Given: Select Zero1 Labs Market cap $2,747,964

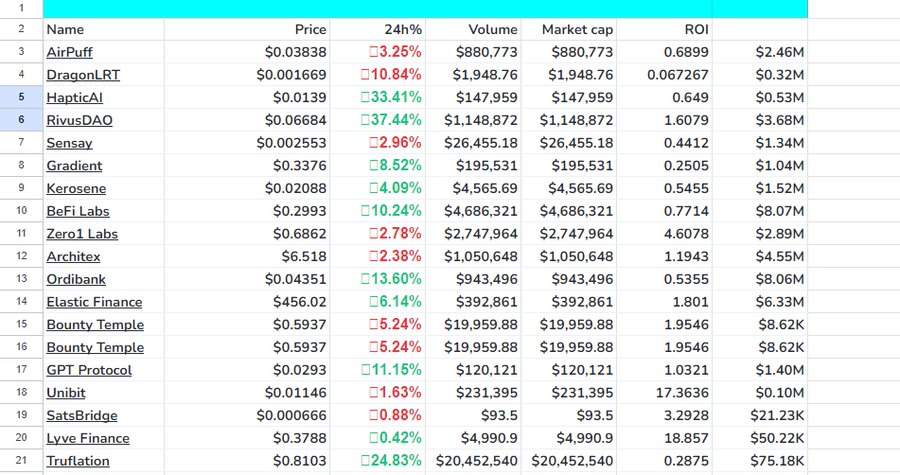Looking at the screenshot, I should click(569, 233).
